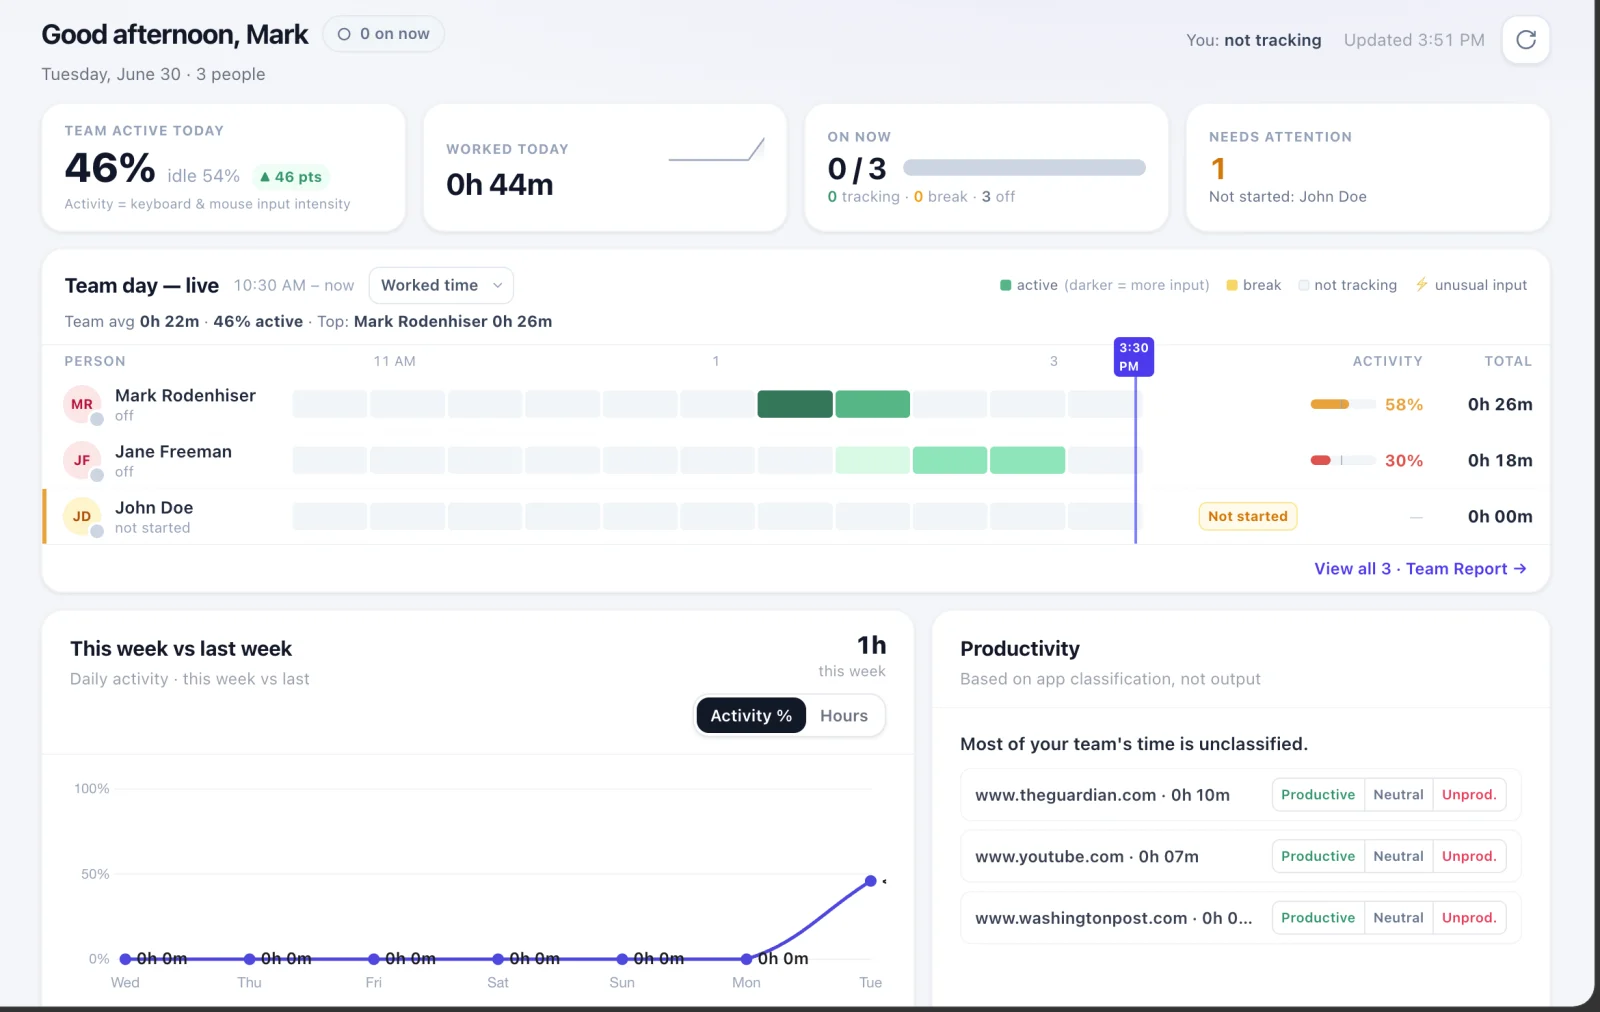Open the Worked time dropdown
Screen dimensions: 1600x1012
coord(441,285)
